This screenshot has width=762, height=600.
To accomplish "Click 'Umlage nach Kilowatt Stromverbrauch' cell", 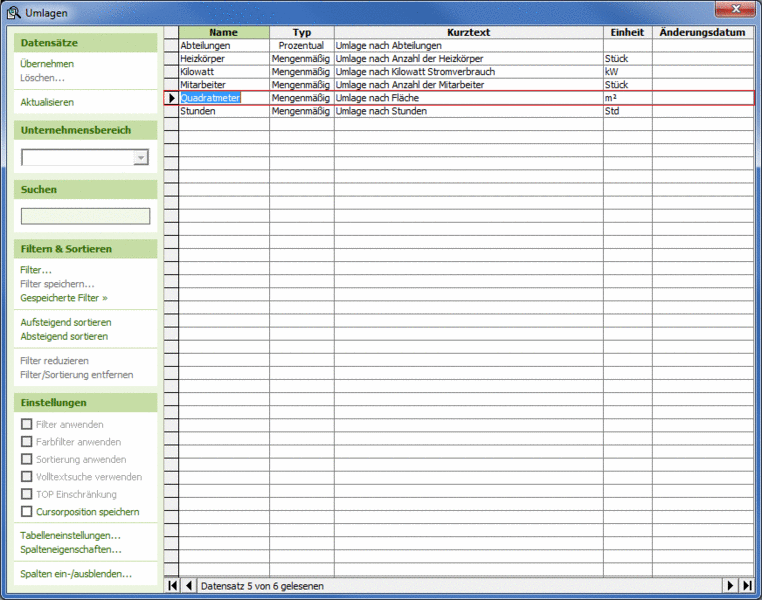I will [x=468, y=72].
